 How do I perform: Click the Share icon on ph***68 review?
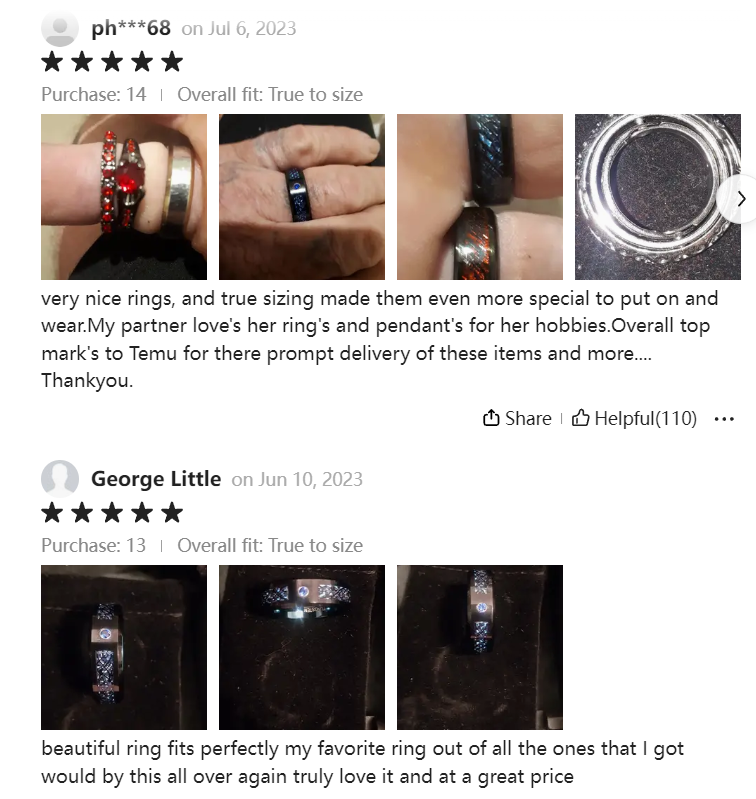pos(491,418)
